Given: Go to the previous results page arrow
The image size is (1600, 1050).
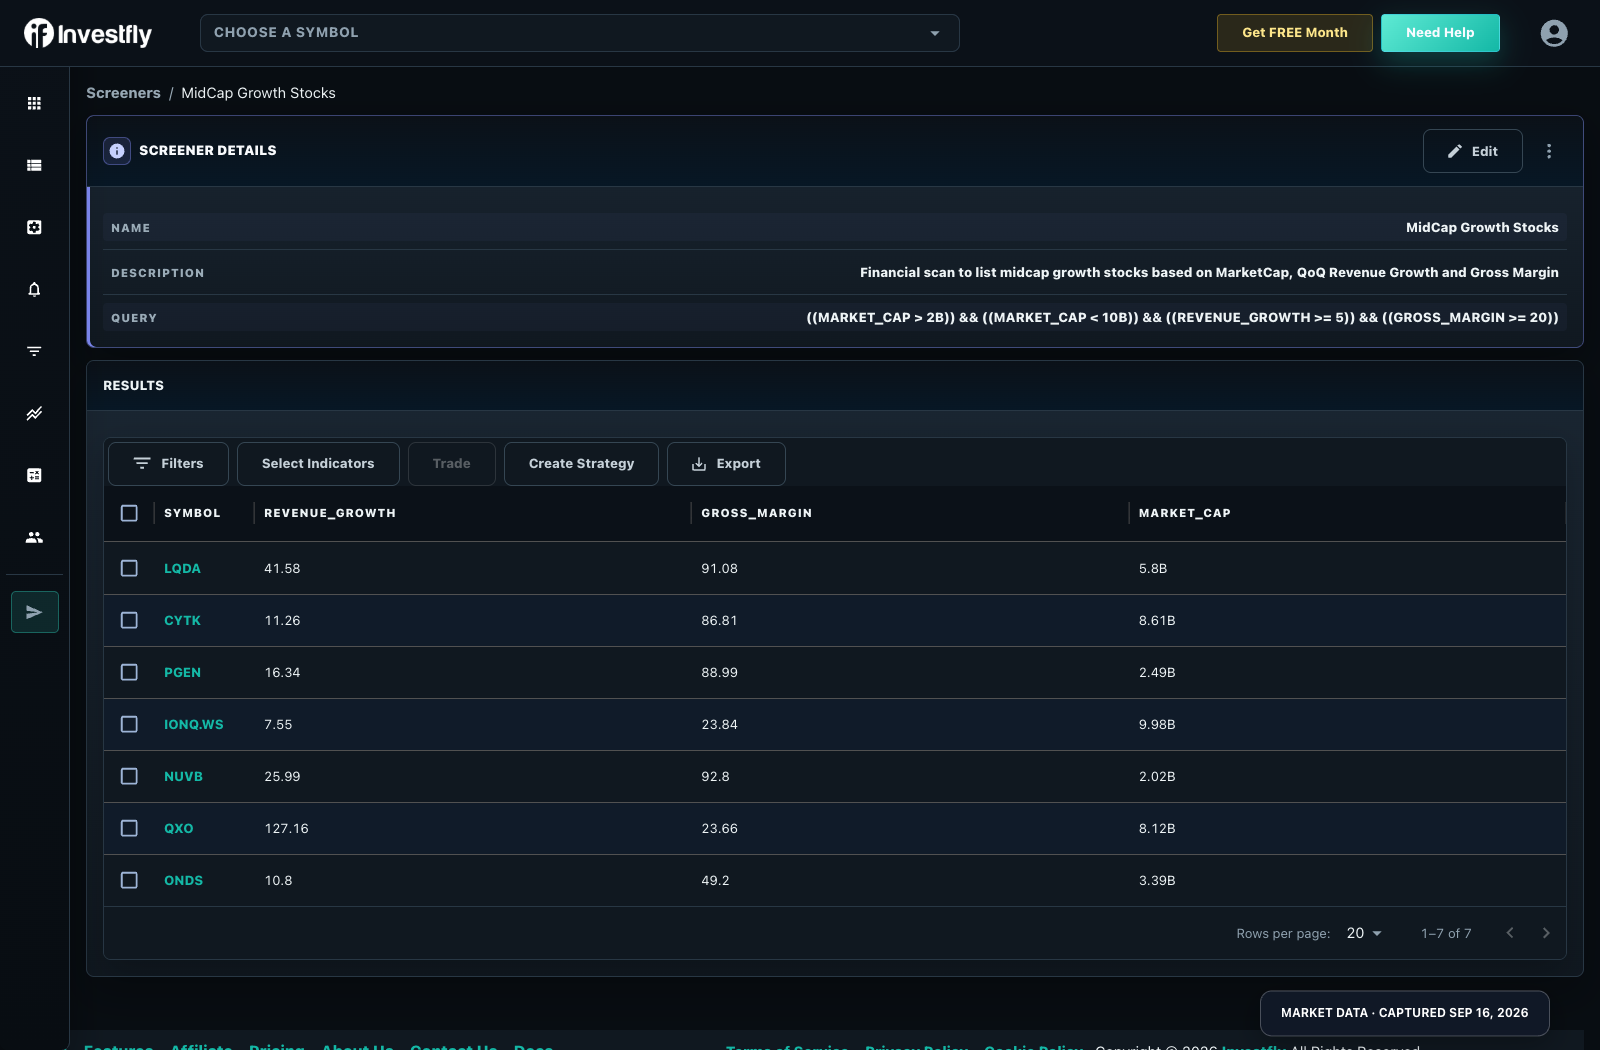Looking at the screenshot, I should (x=1510, y=933).
